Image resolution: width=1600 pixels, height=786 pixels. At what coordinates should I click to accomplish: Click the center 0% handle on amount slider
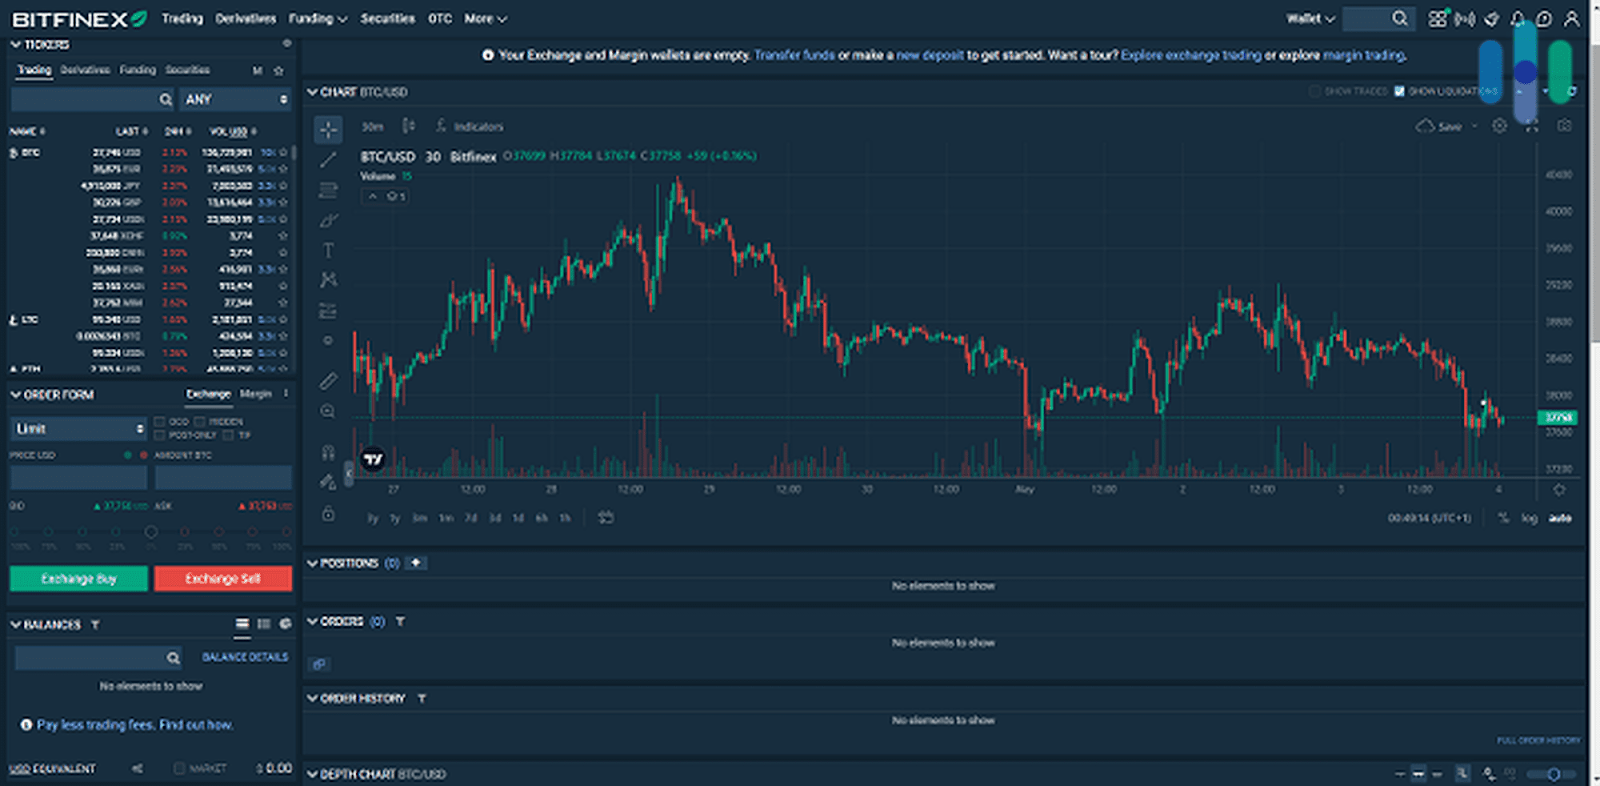click(x=151, y=532)
